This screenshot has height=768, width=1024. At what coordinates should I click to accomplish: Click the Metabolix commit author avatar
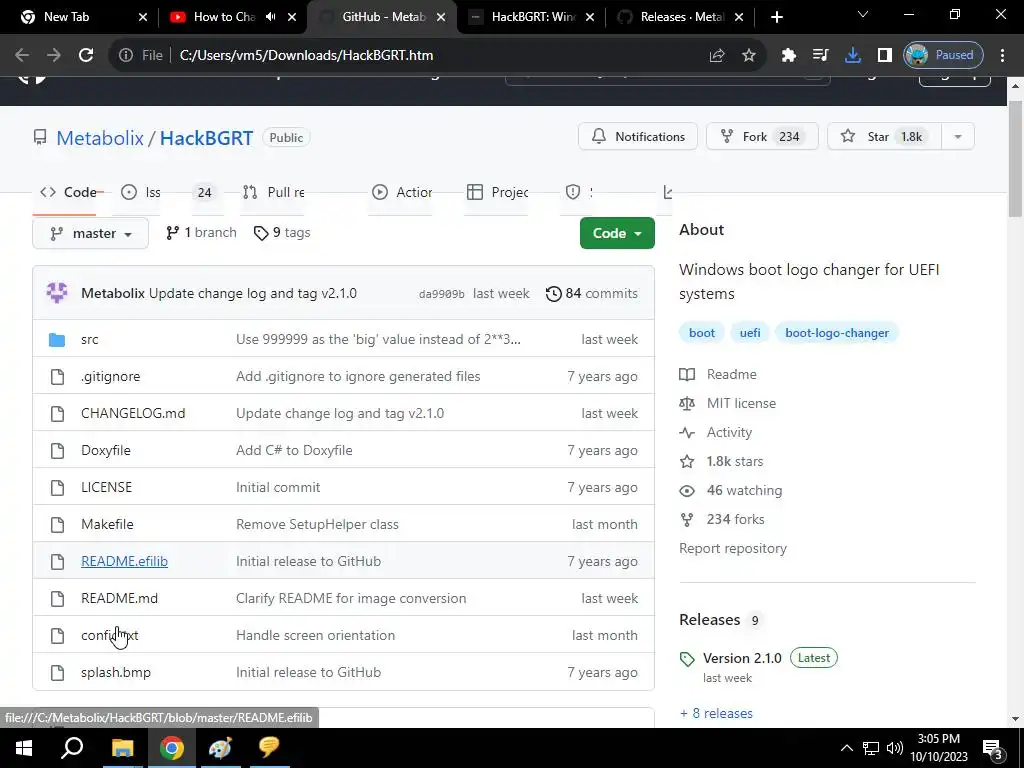click(57, 293)
